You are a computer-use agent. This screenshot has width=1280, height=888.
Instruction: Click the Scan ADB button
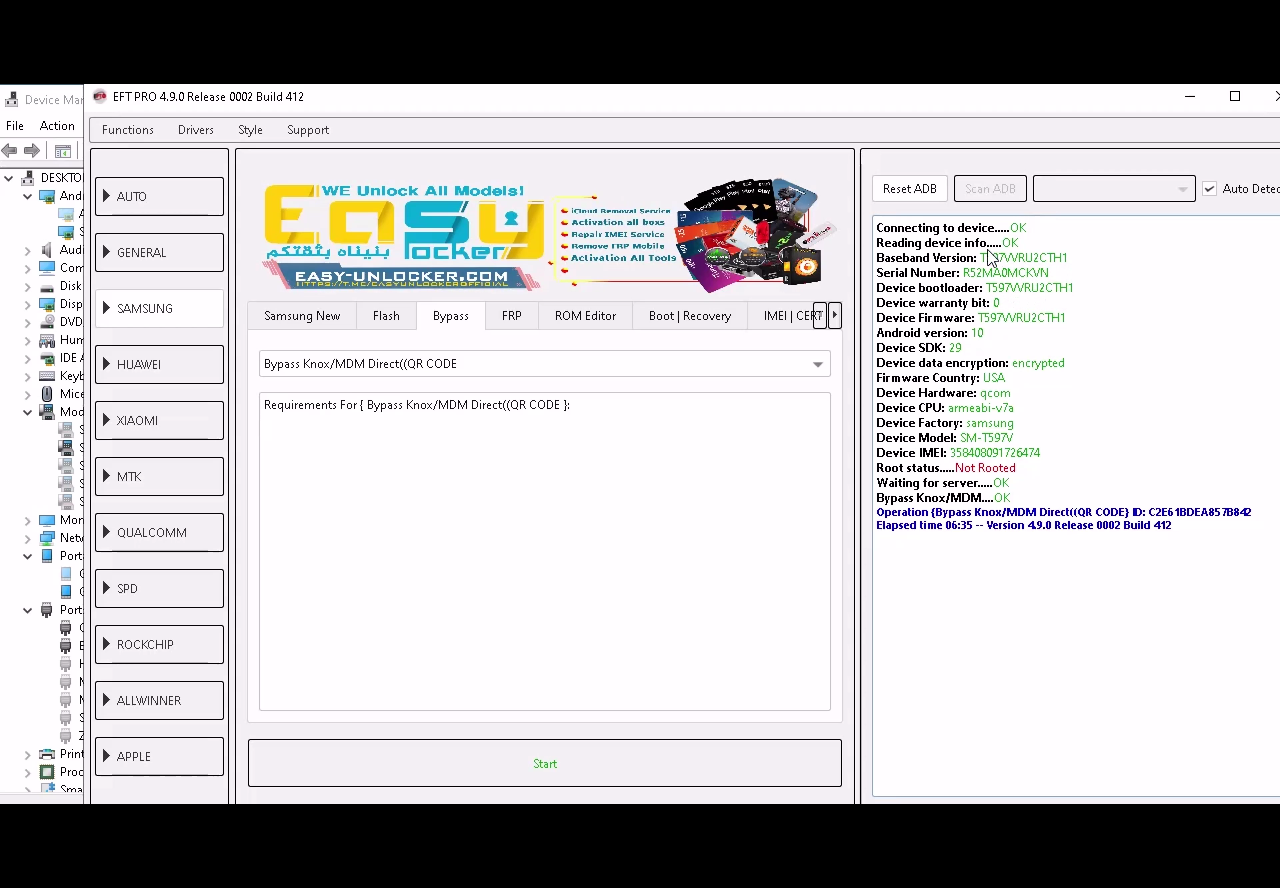[990, 189]
